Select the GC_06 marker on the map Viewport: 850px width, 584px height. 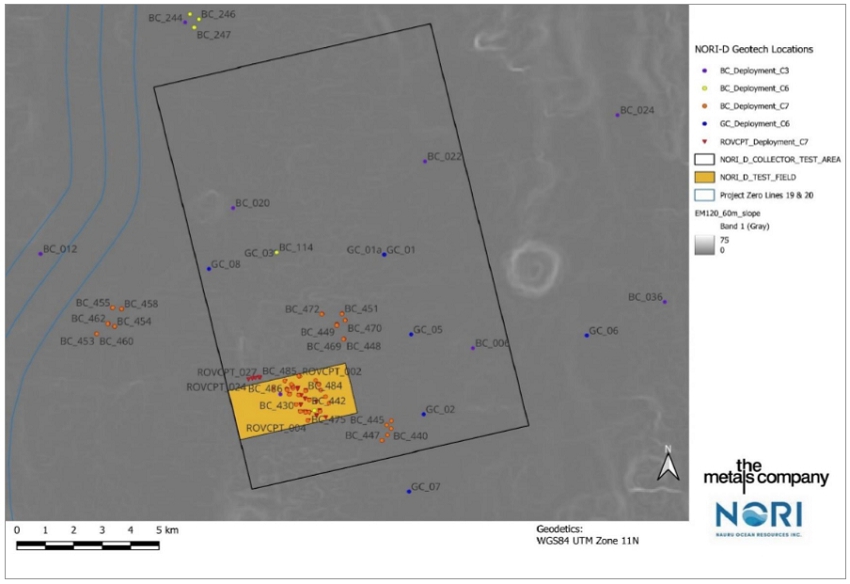coord(586,335)
